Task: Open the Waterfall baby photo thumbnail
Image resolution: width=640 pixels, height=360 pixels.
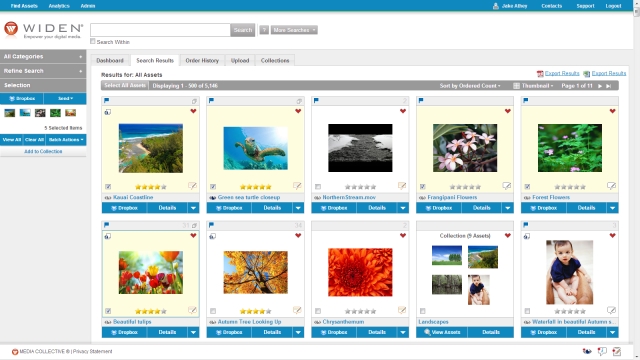Action: pyautogui.click(x=569, y=272)
